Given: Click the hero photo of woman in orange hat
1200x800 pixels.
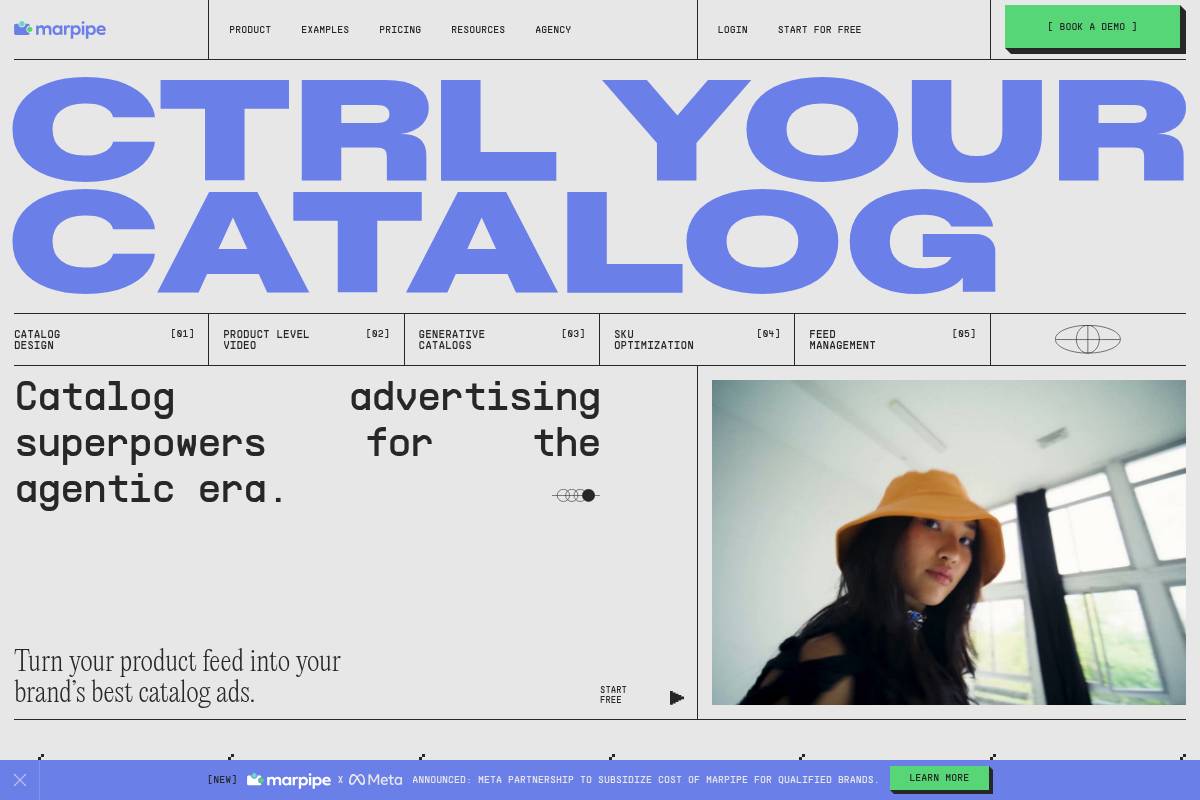Looking at the screenshot, I should (x=949, y=542).
